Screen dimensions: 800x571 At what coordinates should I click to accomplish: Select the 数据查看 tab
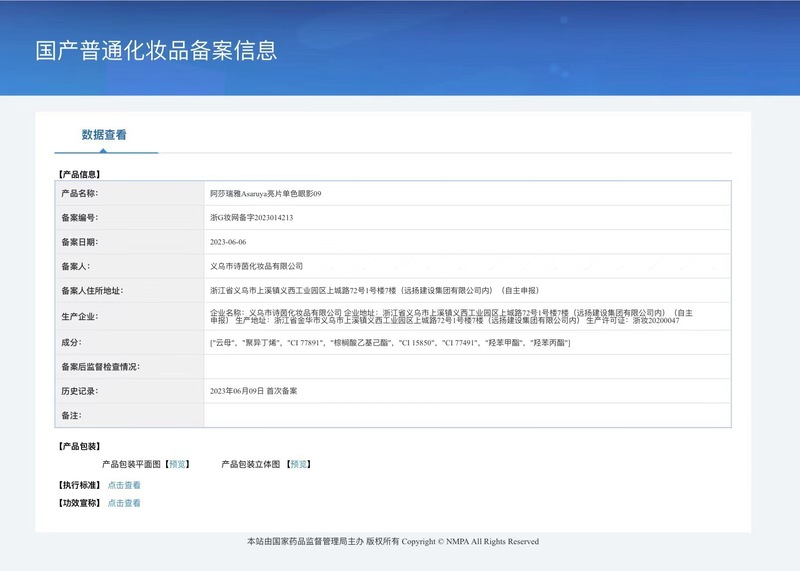coord(104,135)
